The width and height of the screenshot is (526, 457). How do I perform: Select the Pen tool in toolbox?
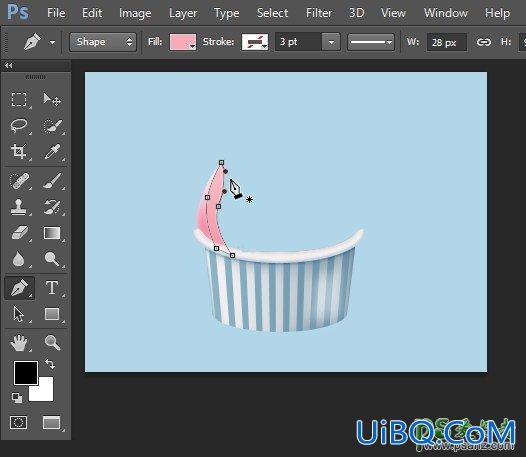click(19, 288)
